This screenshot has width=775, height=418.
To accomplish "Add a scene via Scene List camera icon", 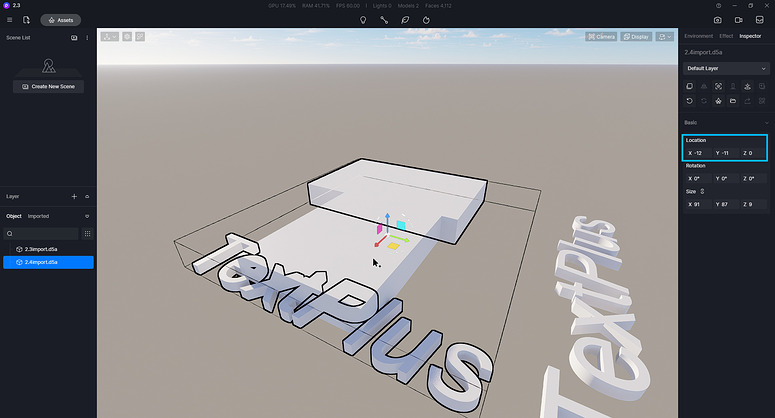I will [x=74, y=38].
